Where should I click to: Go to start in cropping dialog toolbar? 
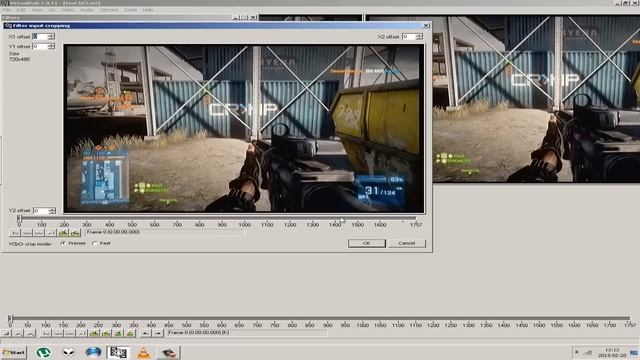click(x=15, y=233)
